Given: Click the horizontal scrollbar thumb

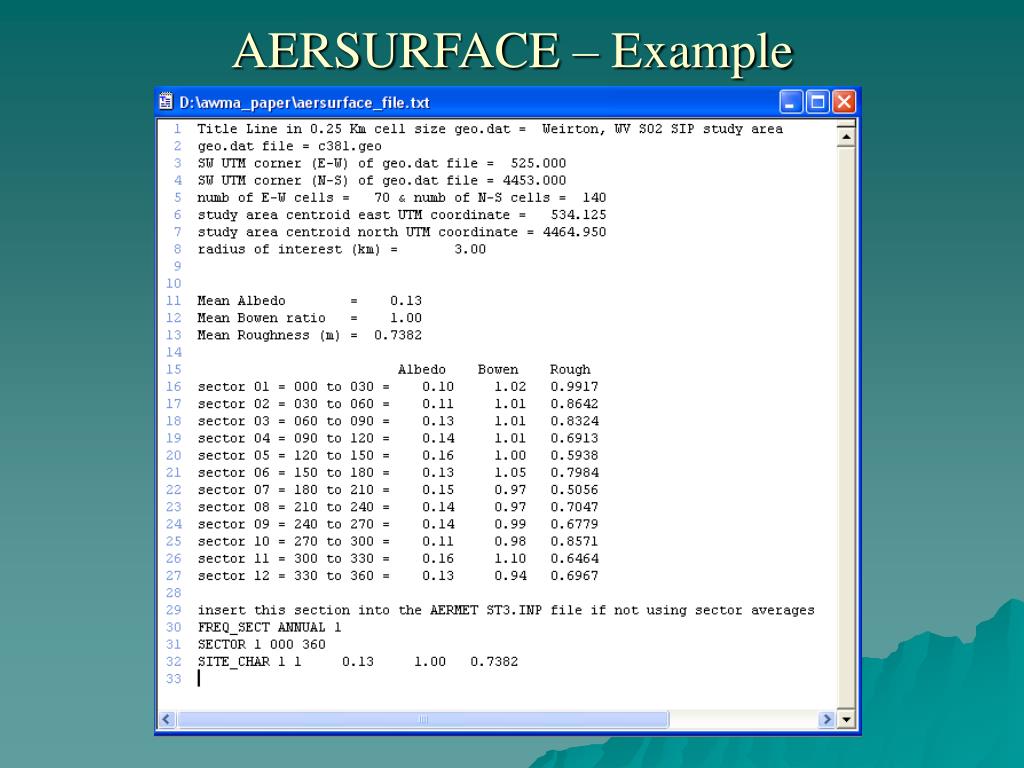Looking at the screenshot, I should pos(423,720).
